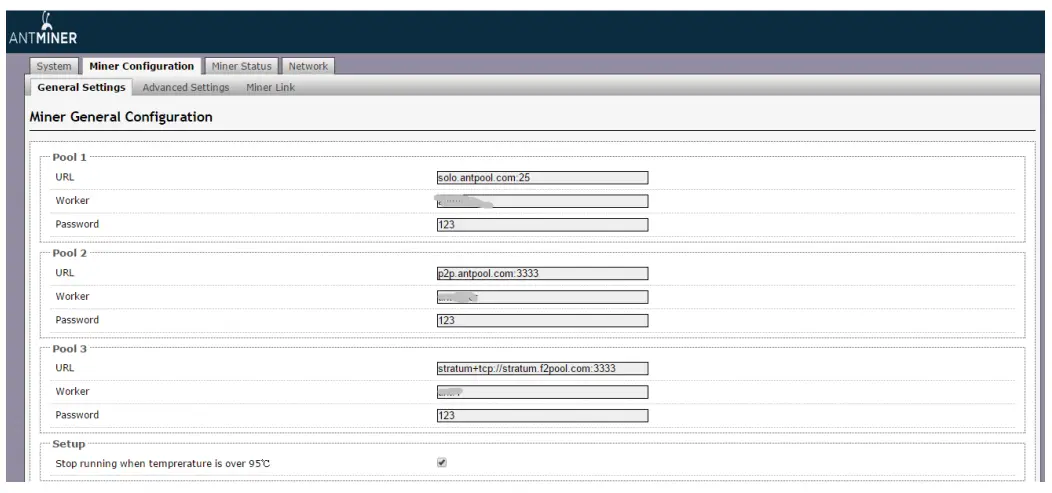This screenshot has width=1052, height=493.
Task: Focus the Pool 2 Password field
Action: (542, 320)
